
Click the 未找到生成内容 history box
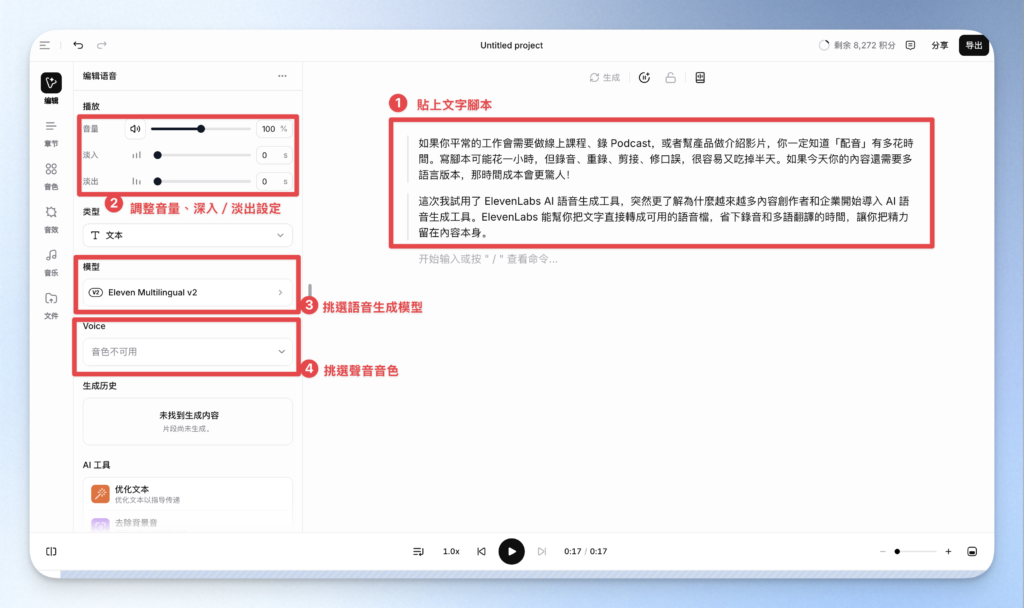187,421
